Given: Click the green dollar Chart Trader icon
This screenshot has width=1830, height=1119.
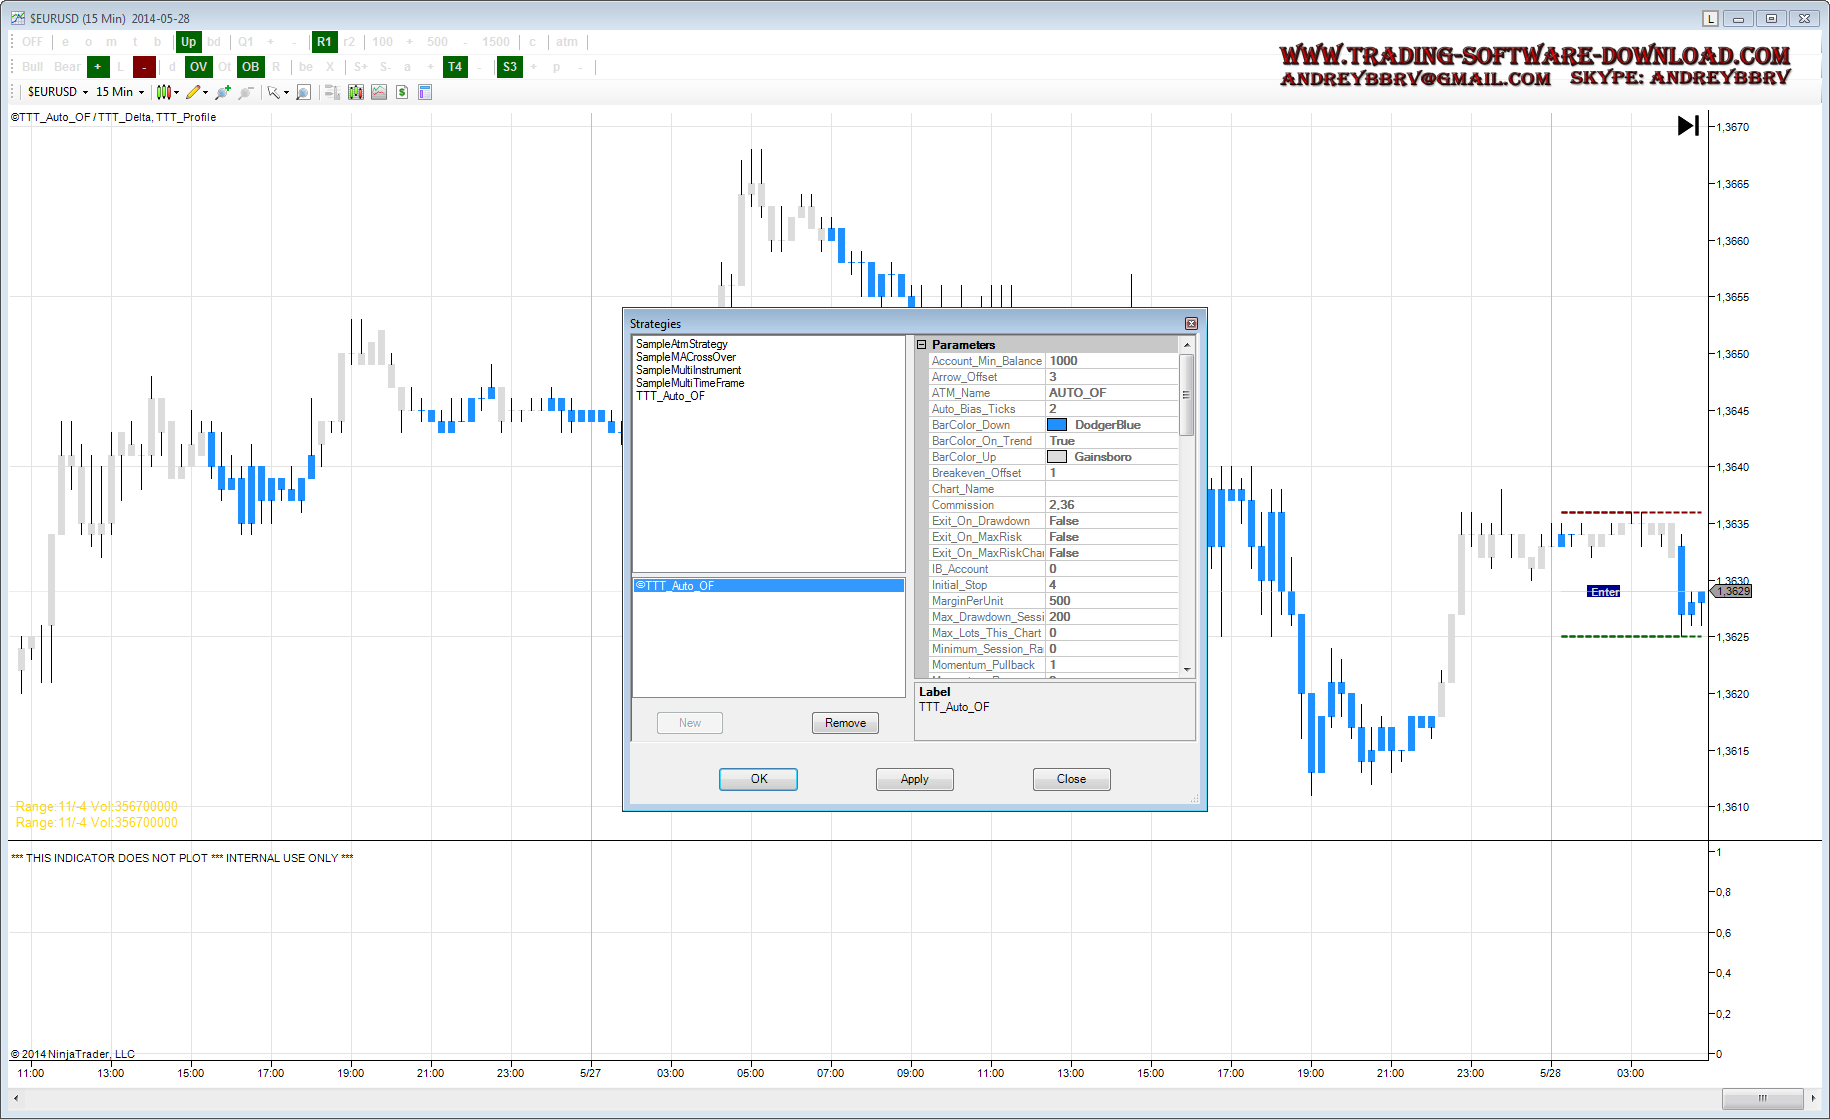Looking at the screenshot, I should click(x=402, y=92).
